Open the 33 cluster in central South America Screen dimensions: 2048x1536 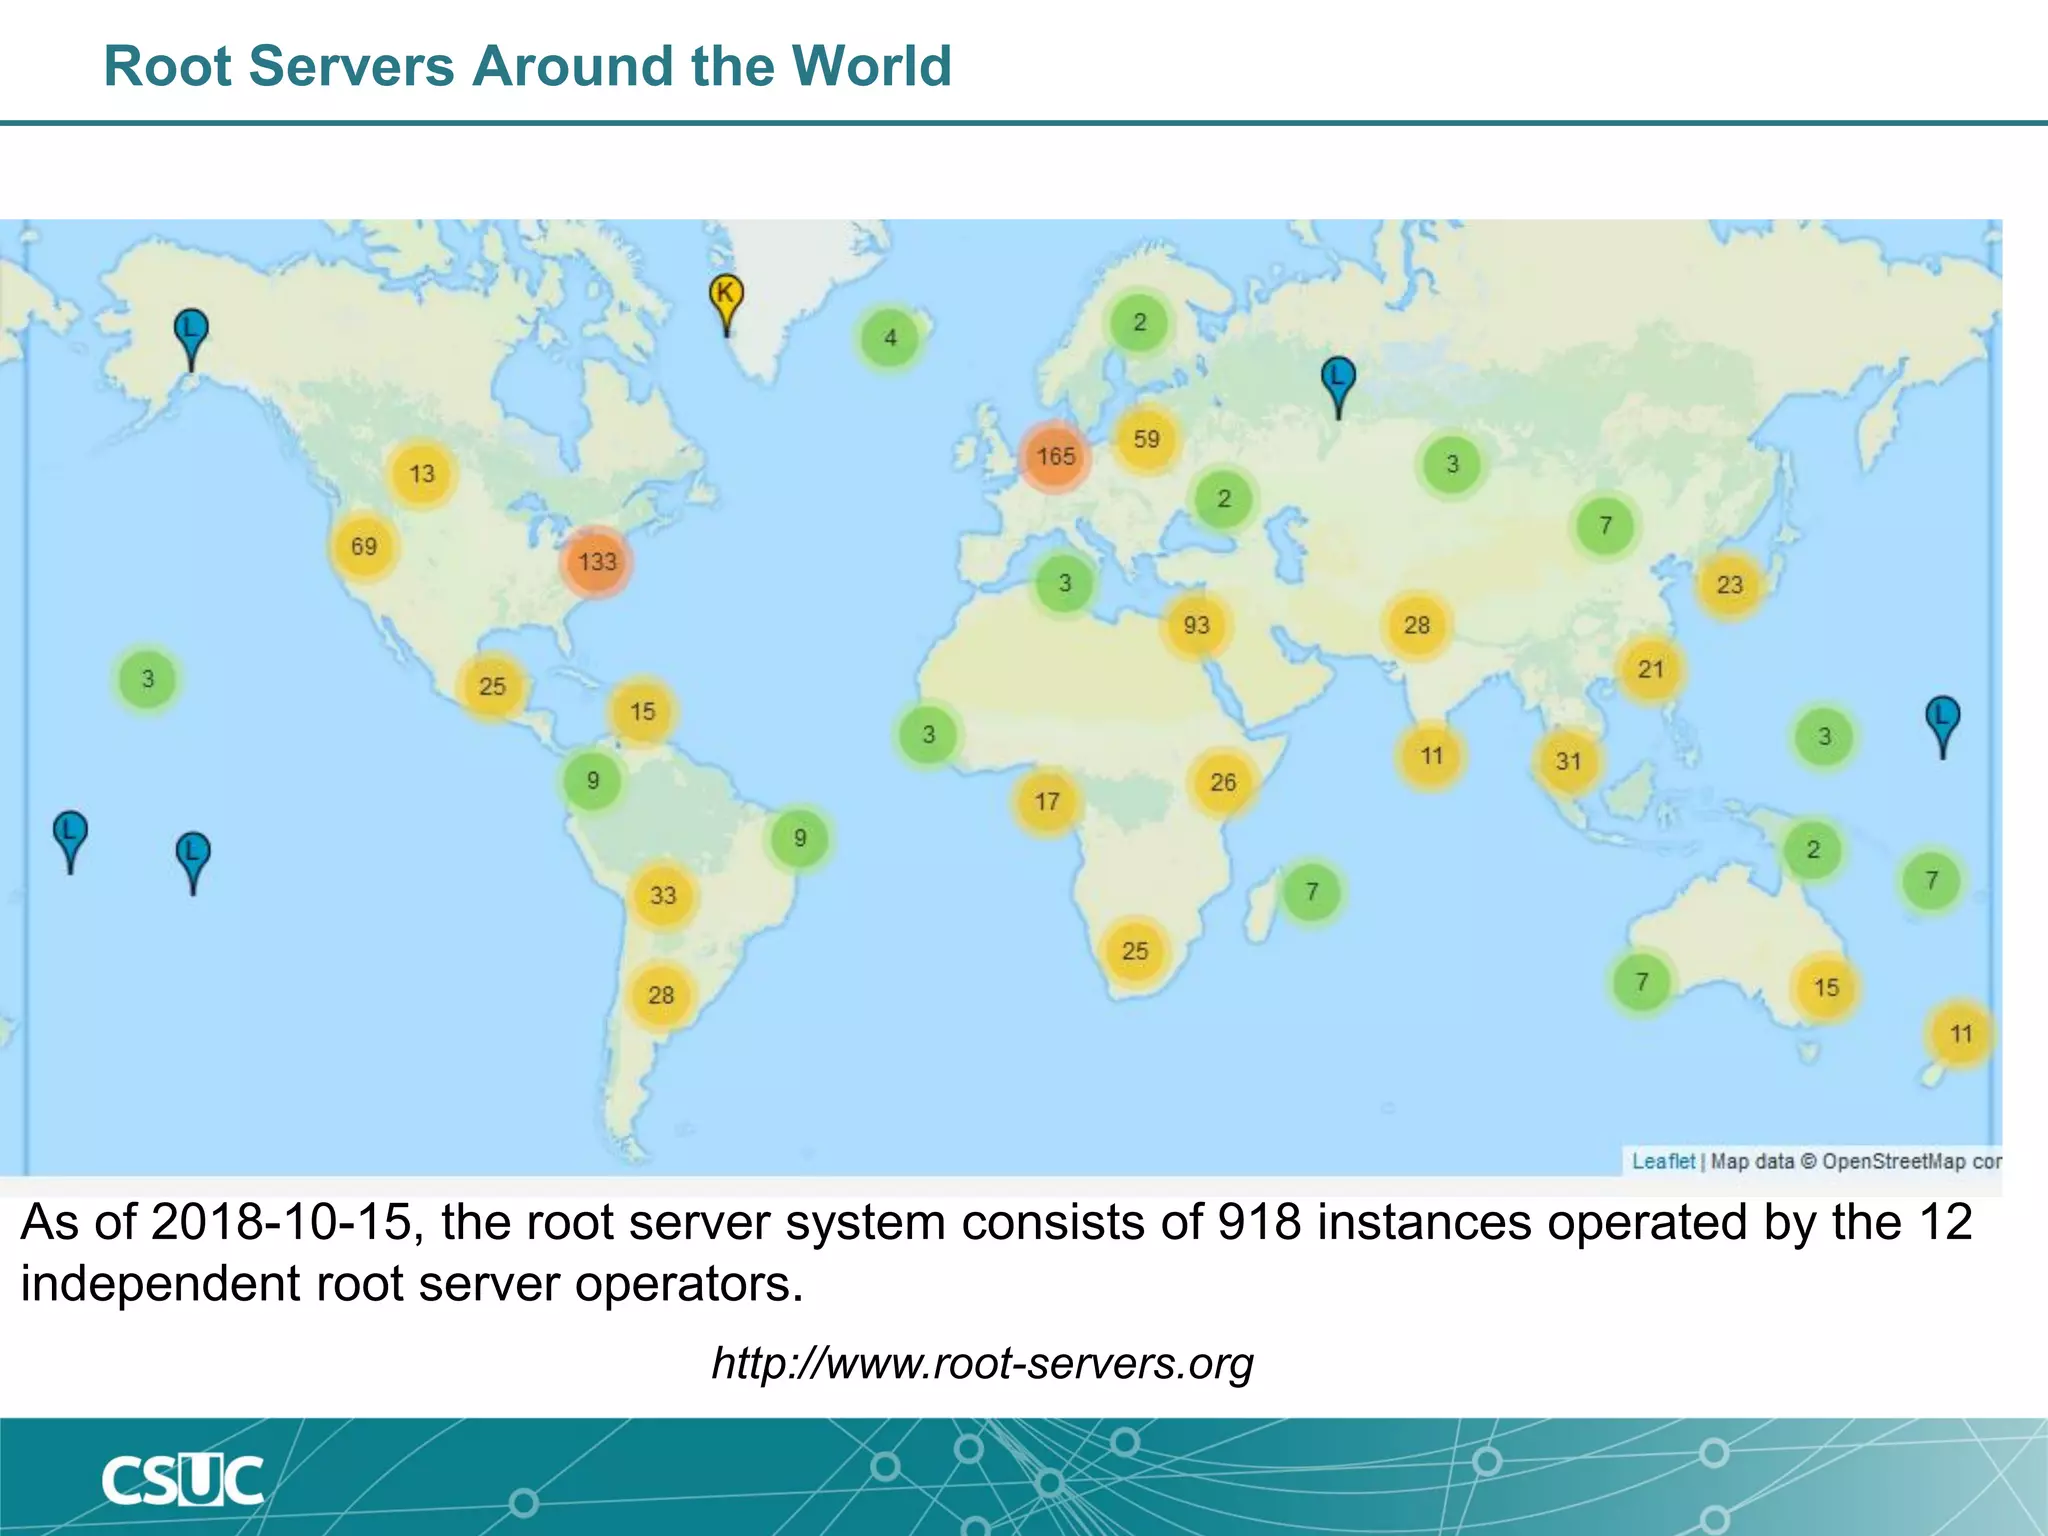(x=663, y=895)
